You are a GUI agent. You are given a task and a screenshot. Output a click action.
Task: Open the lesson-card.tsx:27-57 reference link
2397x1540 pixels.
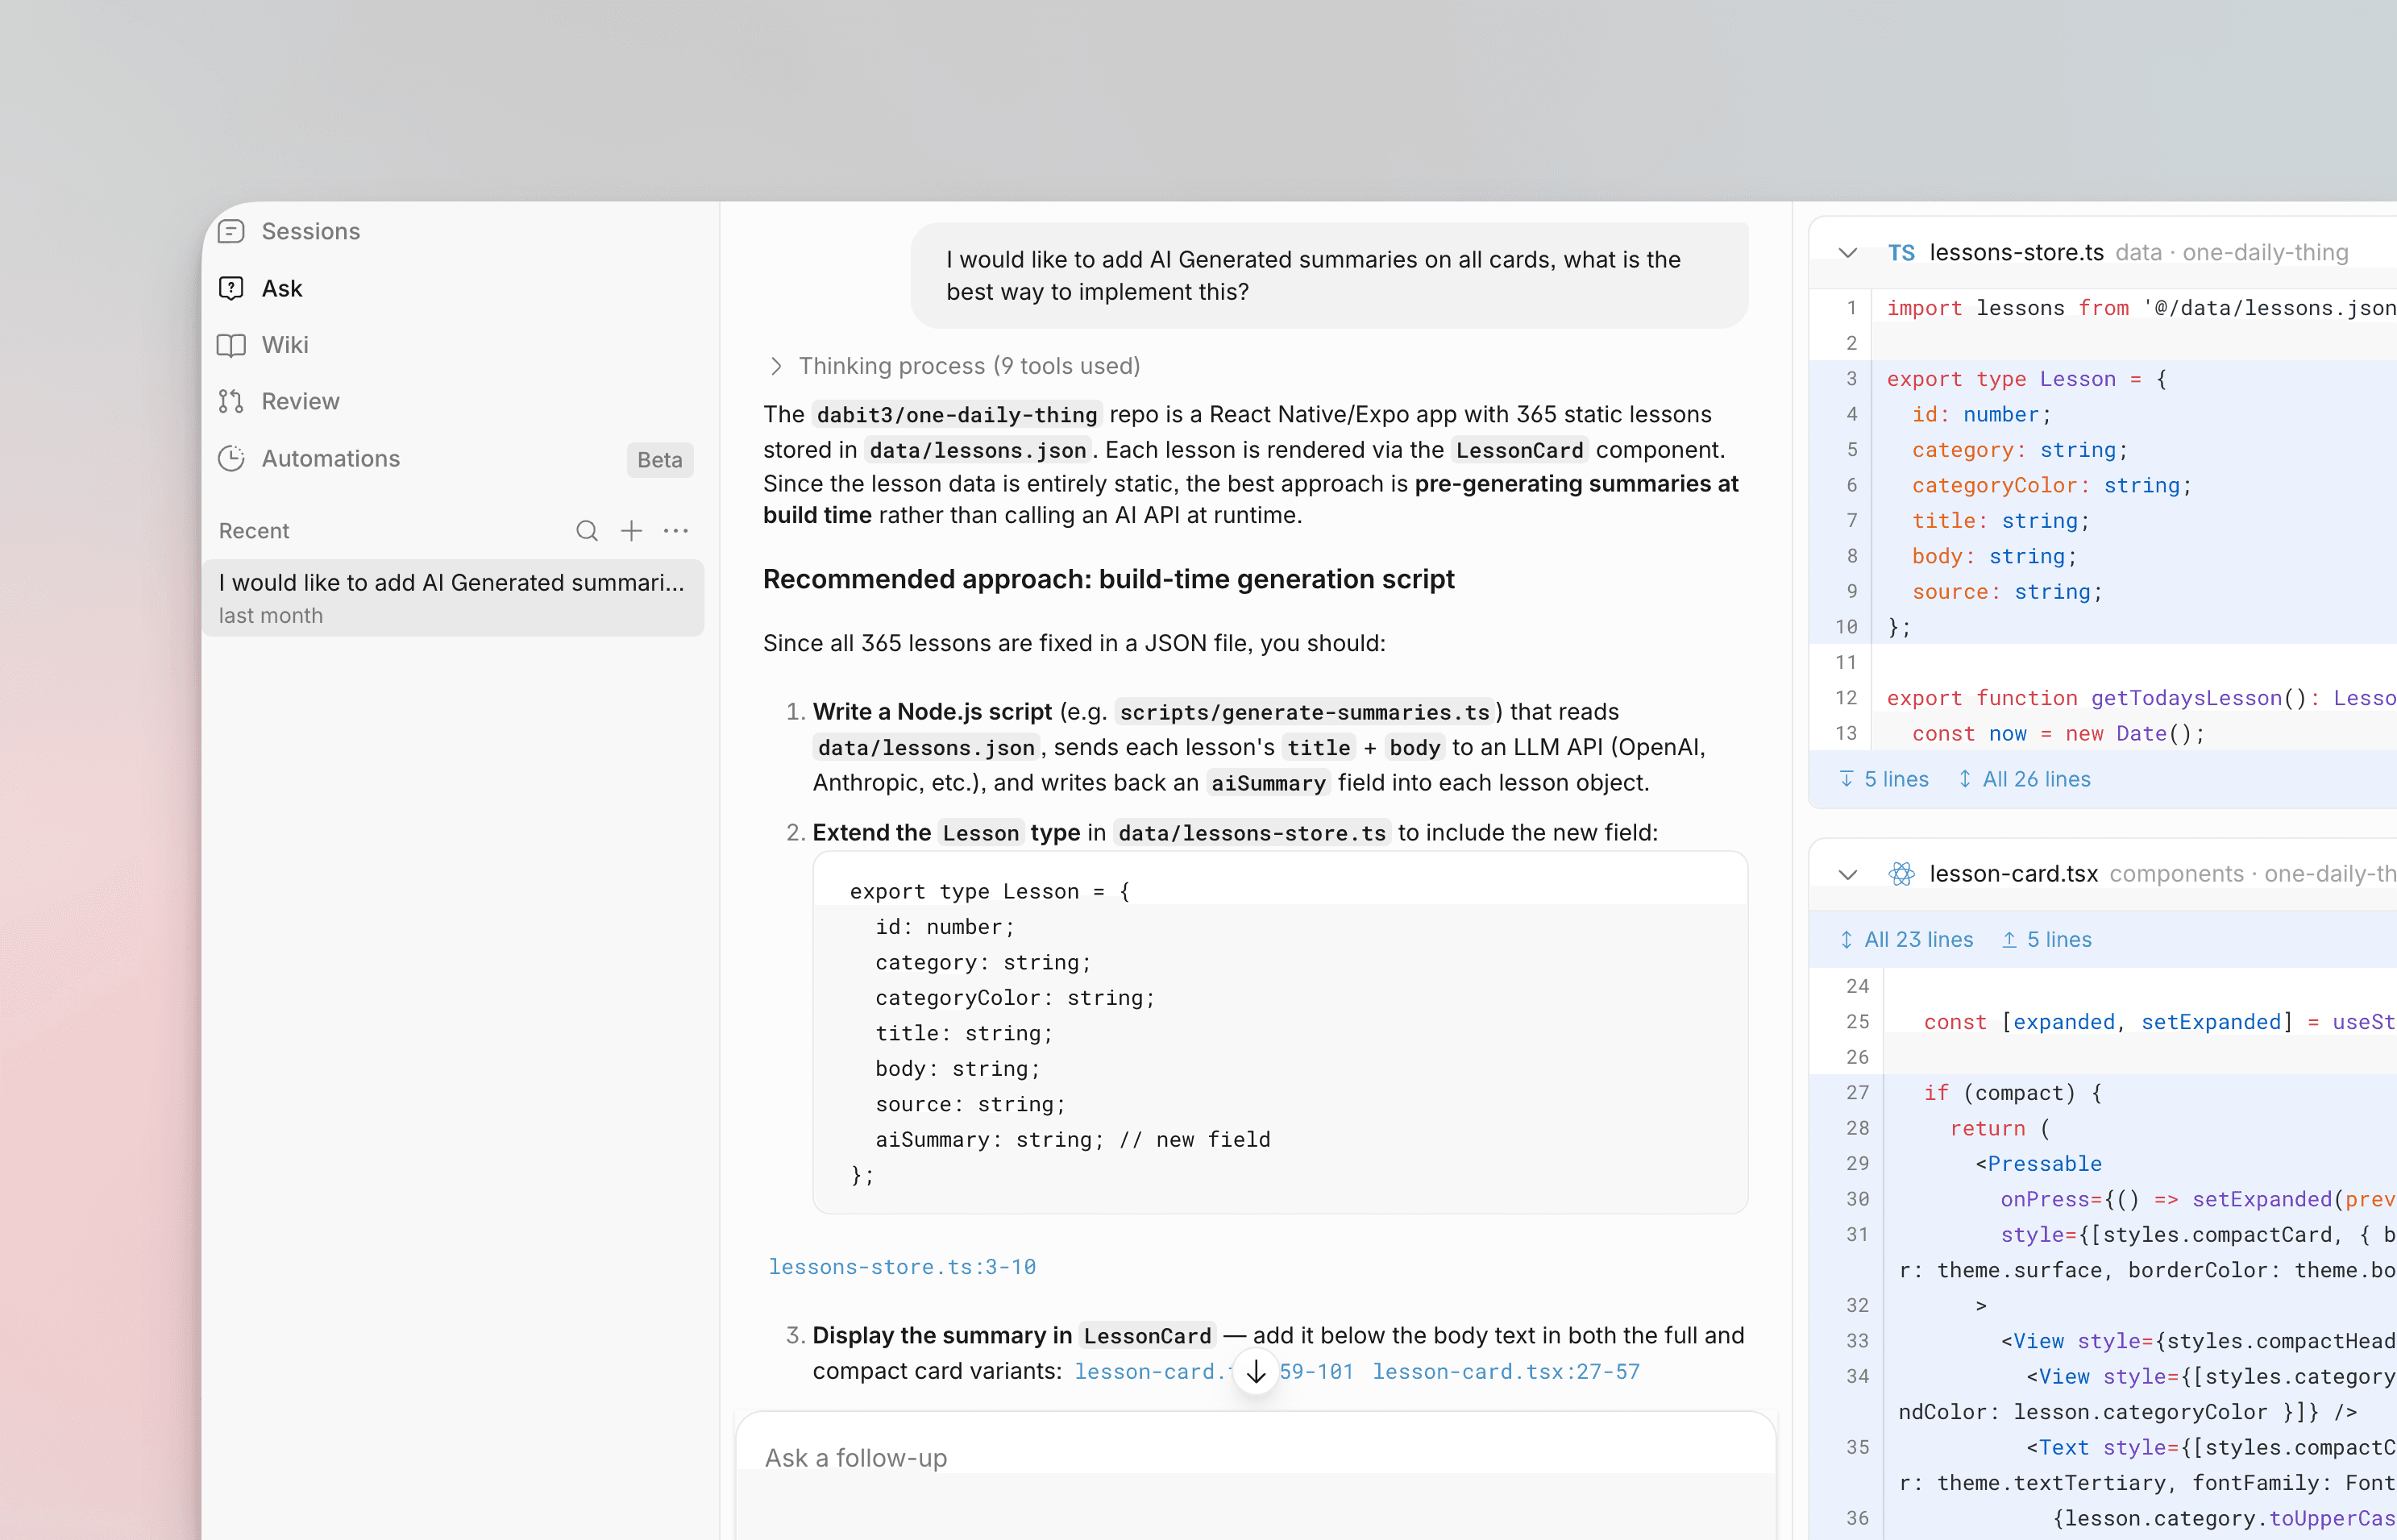(1506, 1372)
